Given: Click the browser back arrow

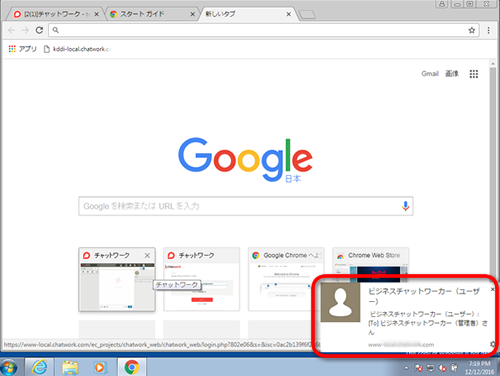Looking at the screenshot, I should [x=12, y=30].
